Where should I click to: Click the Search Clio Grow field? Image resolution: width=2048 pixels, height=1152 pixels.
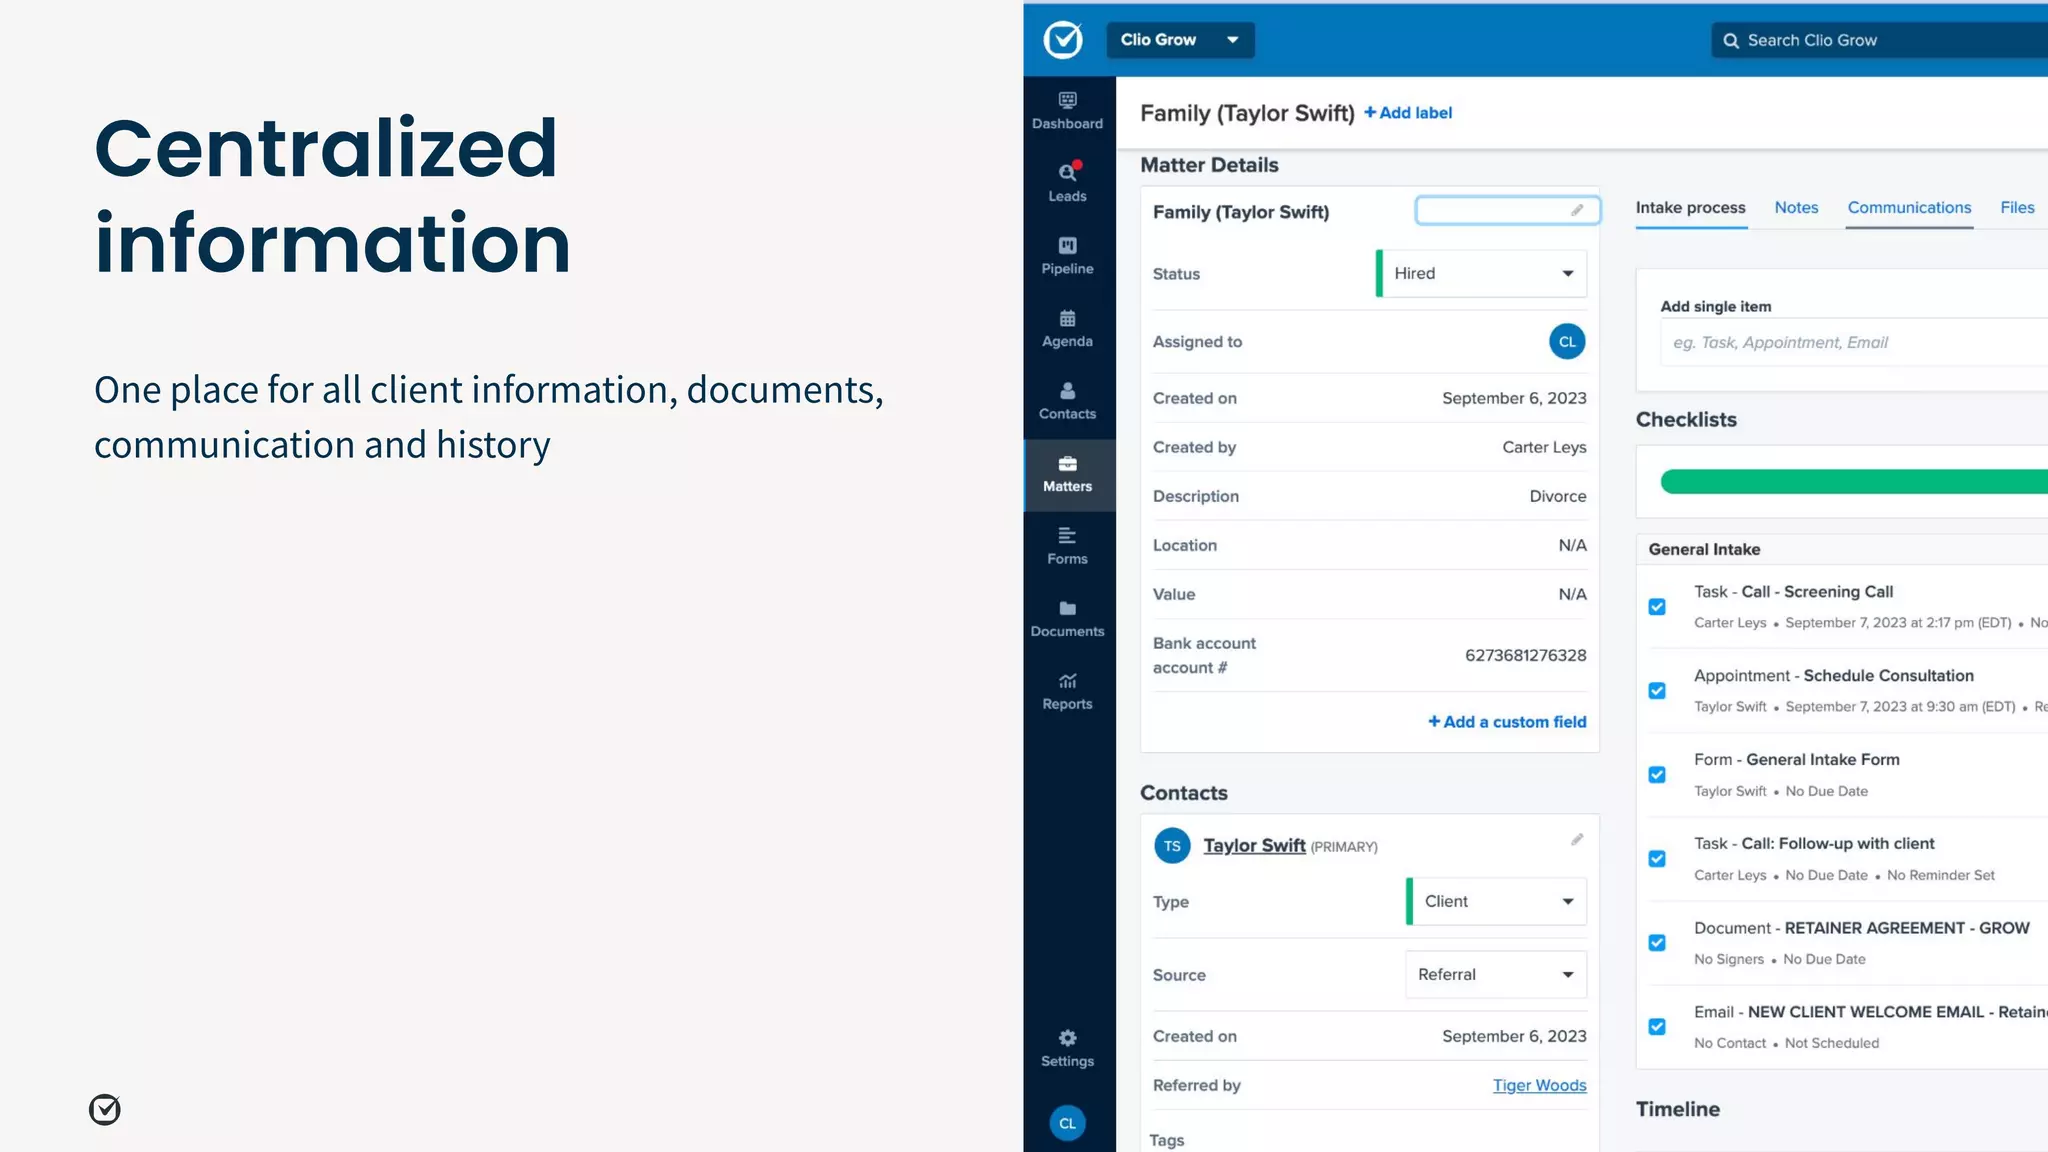click(1880, 41)
